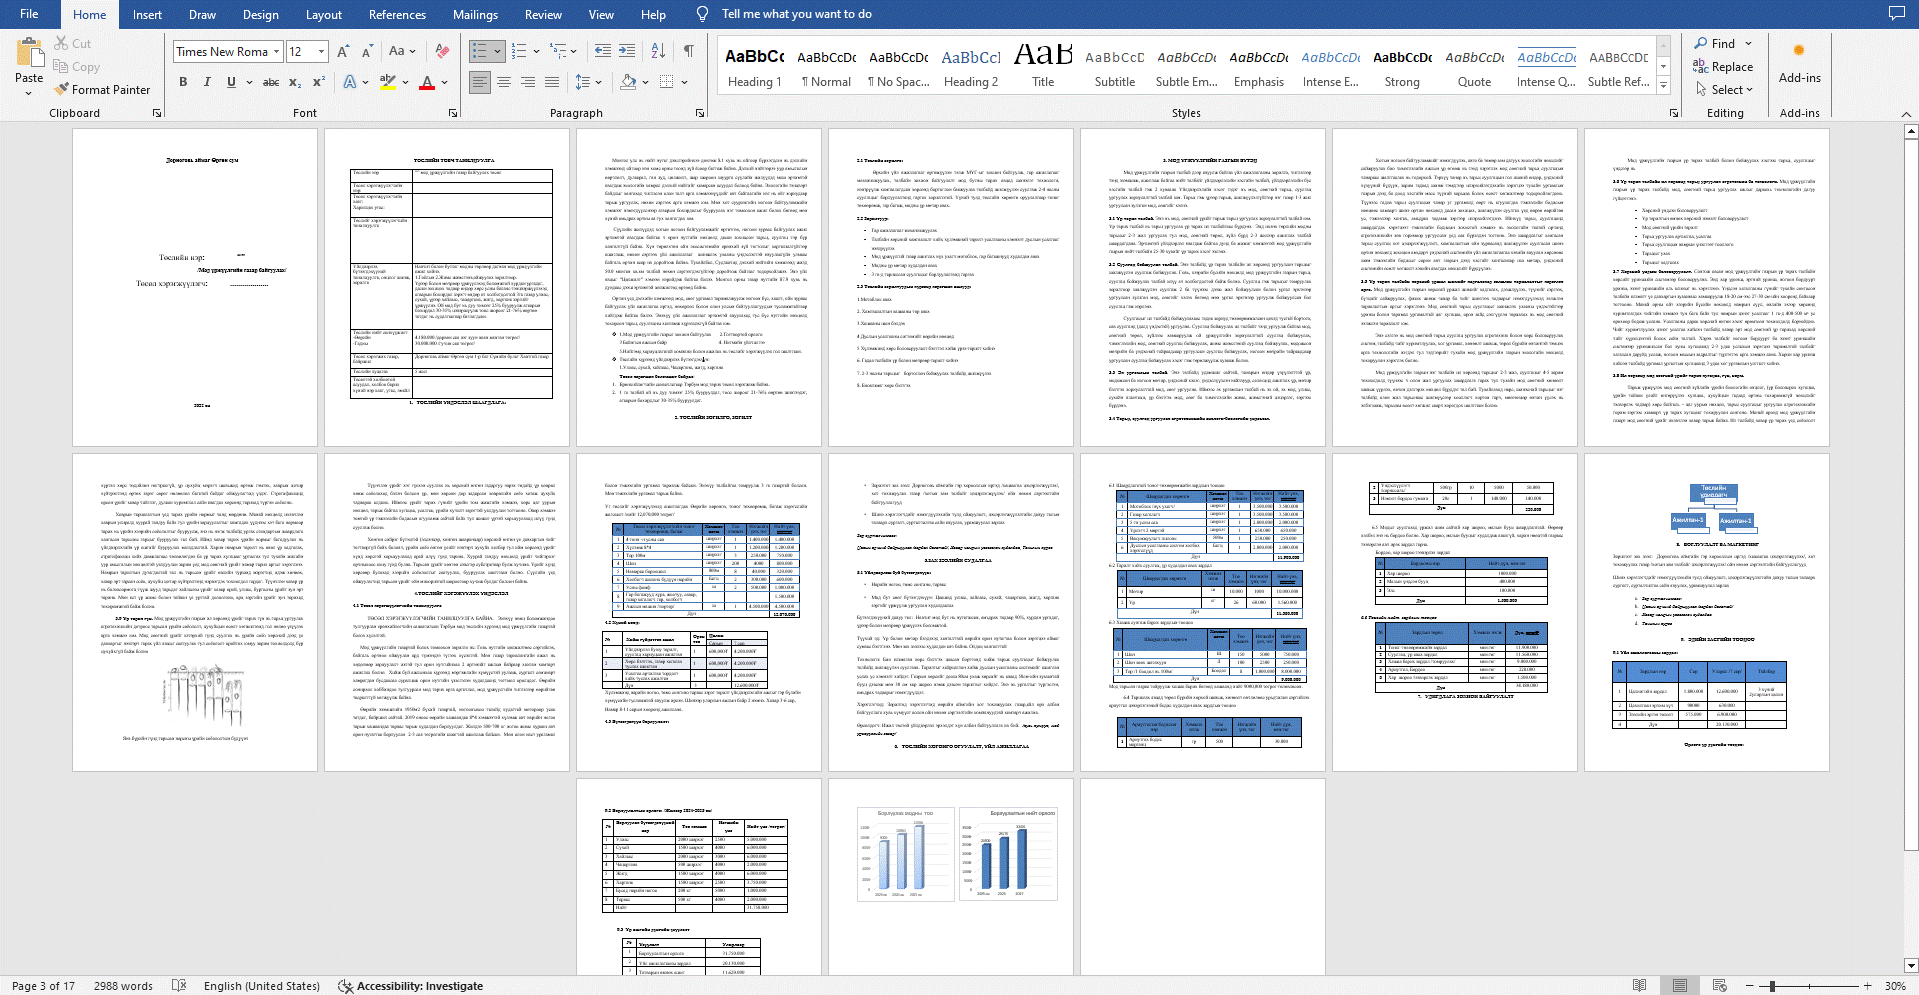Open the Tell me lightbulb search

coord(703,14)
